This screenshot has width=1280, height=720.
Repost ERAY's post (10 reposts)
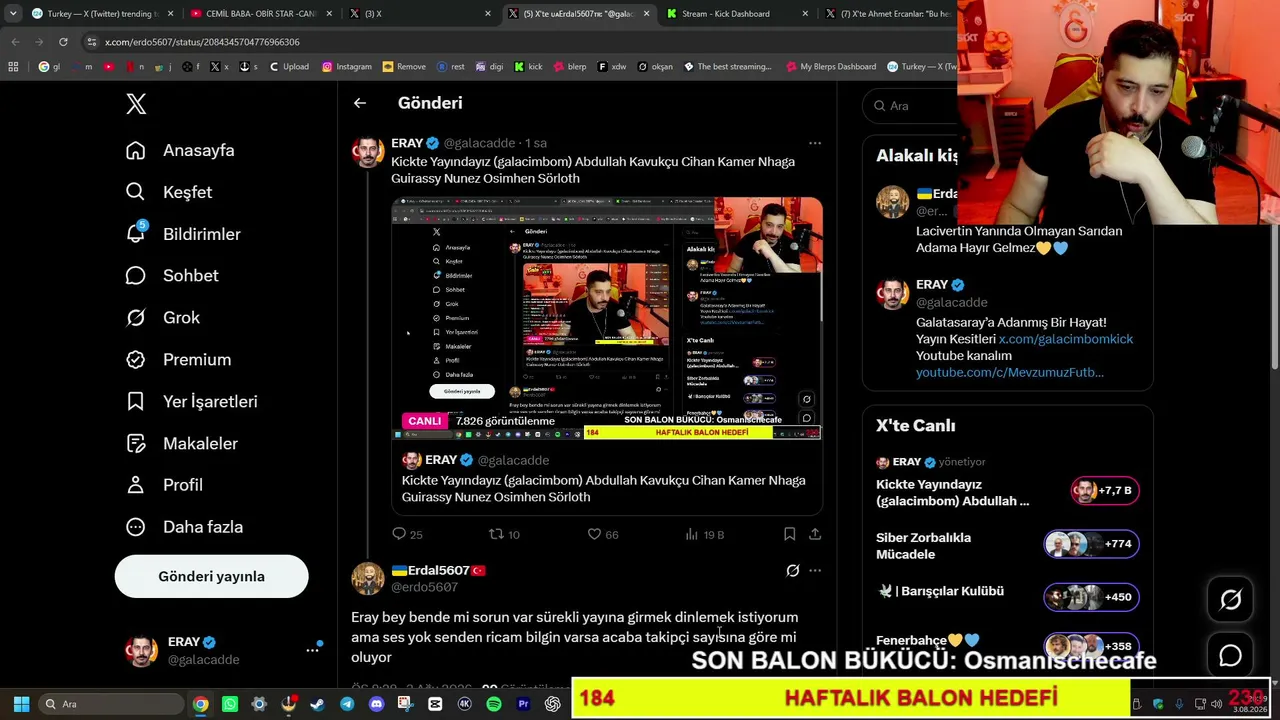point(504,534)
